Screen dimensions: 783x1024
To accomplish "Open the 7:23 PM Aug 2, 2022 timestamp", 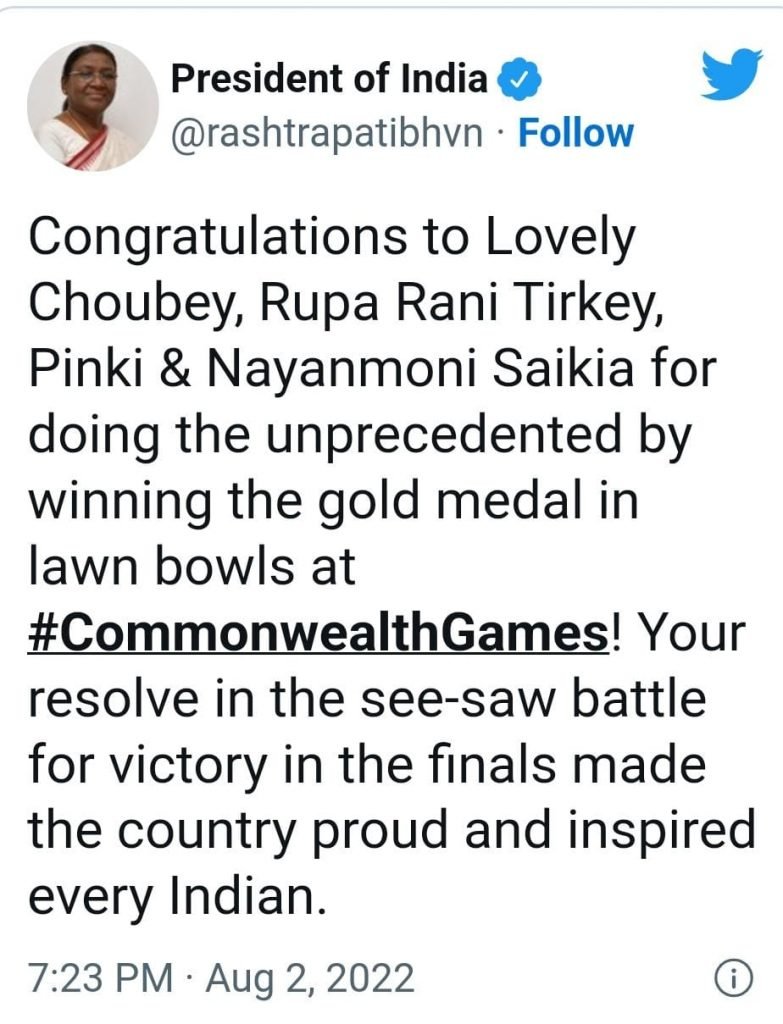I will [221, 979].
